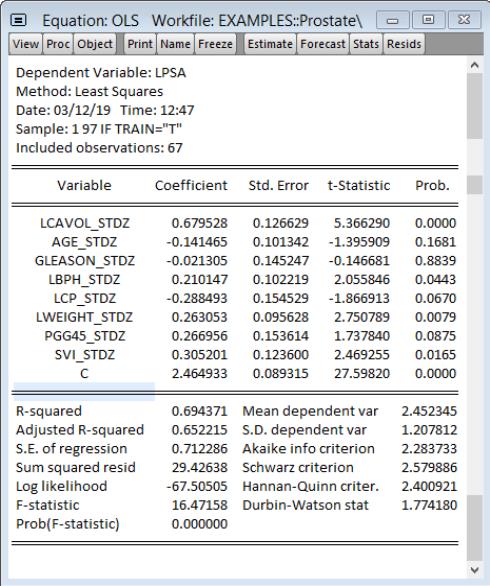This screenshot has height=586, width=490.
Task: Select Std. Error value 0.095628
Action: (281, 317)
